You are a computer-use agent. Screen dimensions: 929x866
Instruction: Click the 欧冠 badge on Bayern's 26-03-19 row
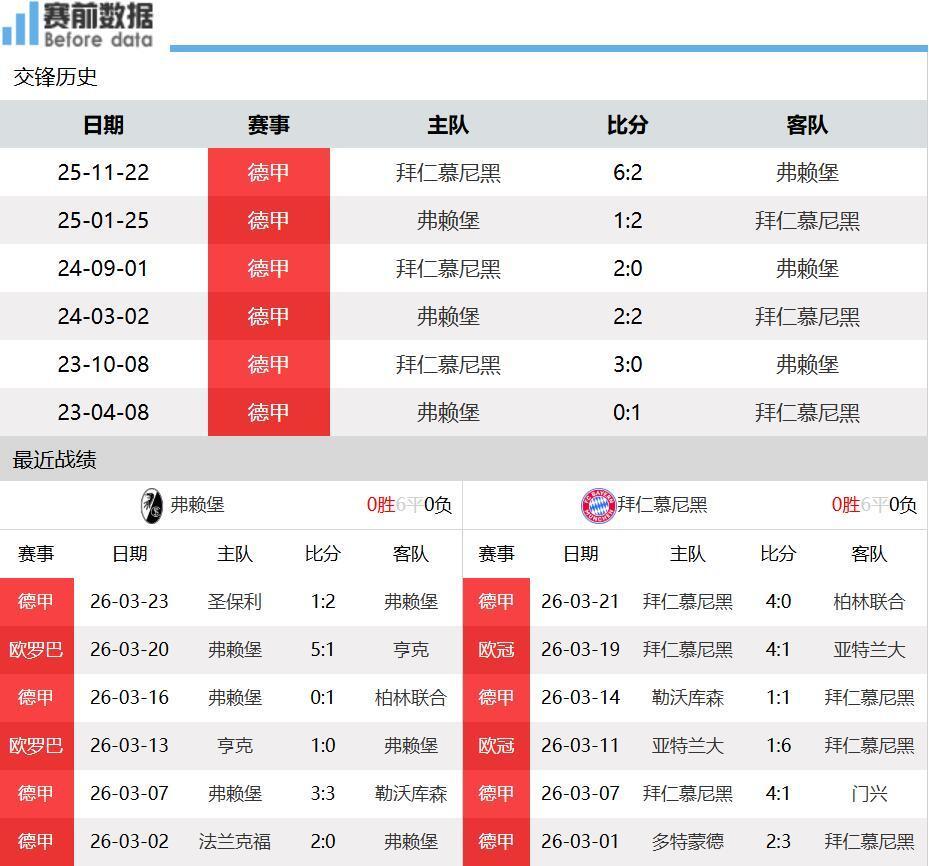point(497,649)
